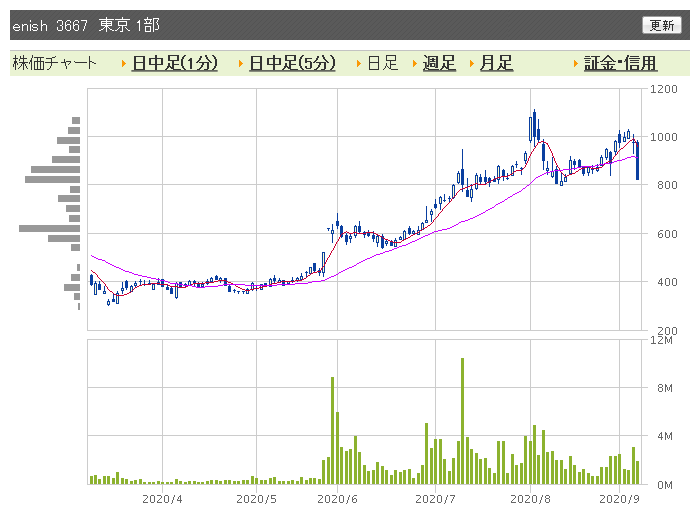Image resolution: width=697 pixels, height=524 pixels.
Task: Open the 日中足(1分) intraday chart link
Action: (x=175, y=63)
